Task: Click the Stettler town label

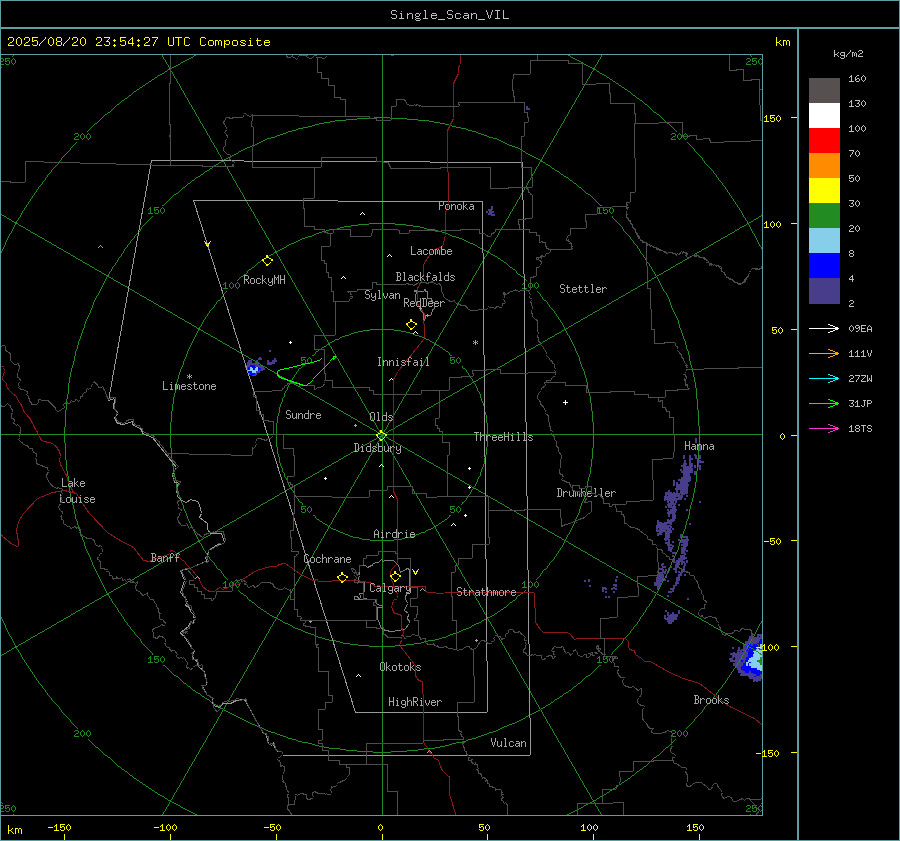Action: [x=583, y=289]
